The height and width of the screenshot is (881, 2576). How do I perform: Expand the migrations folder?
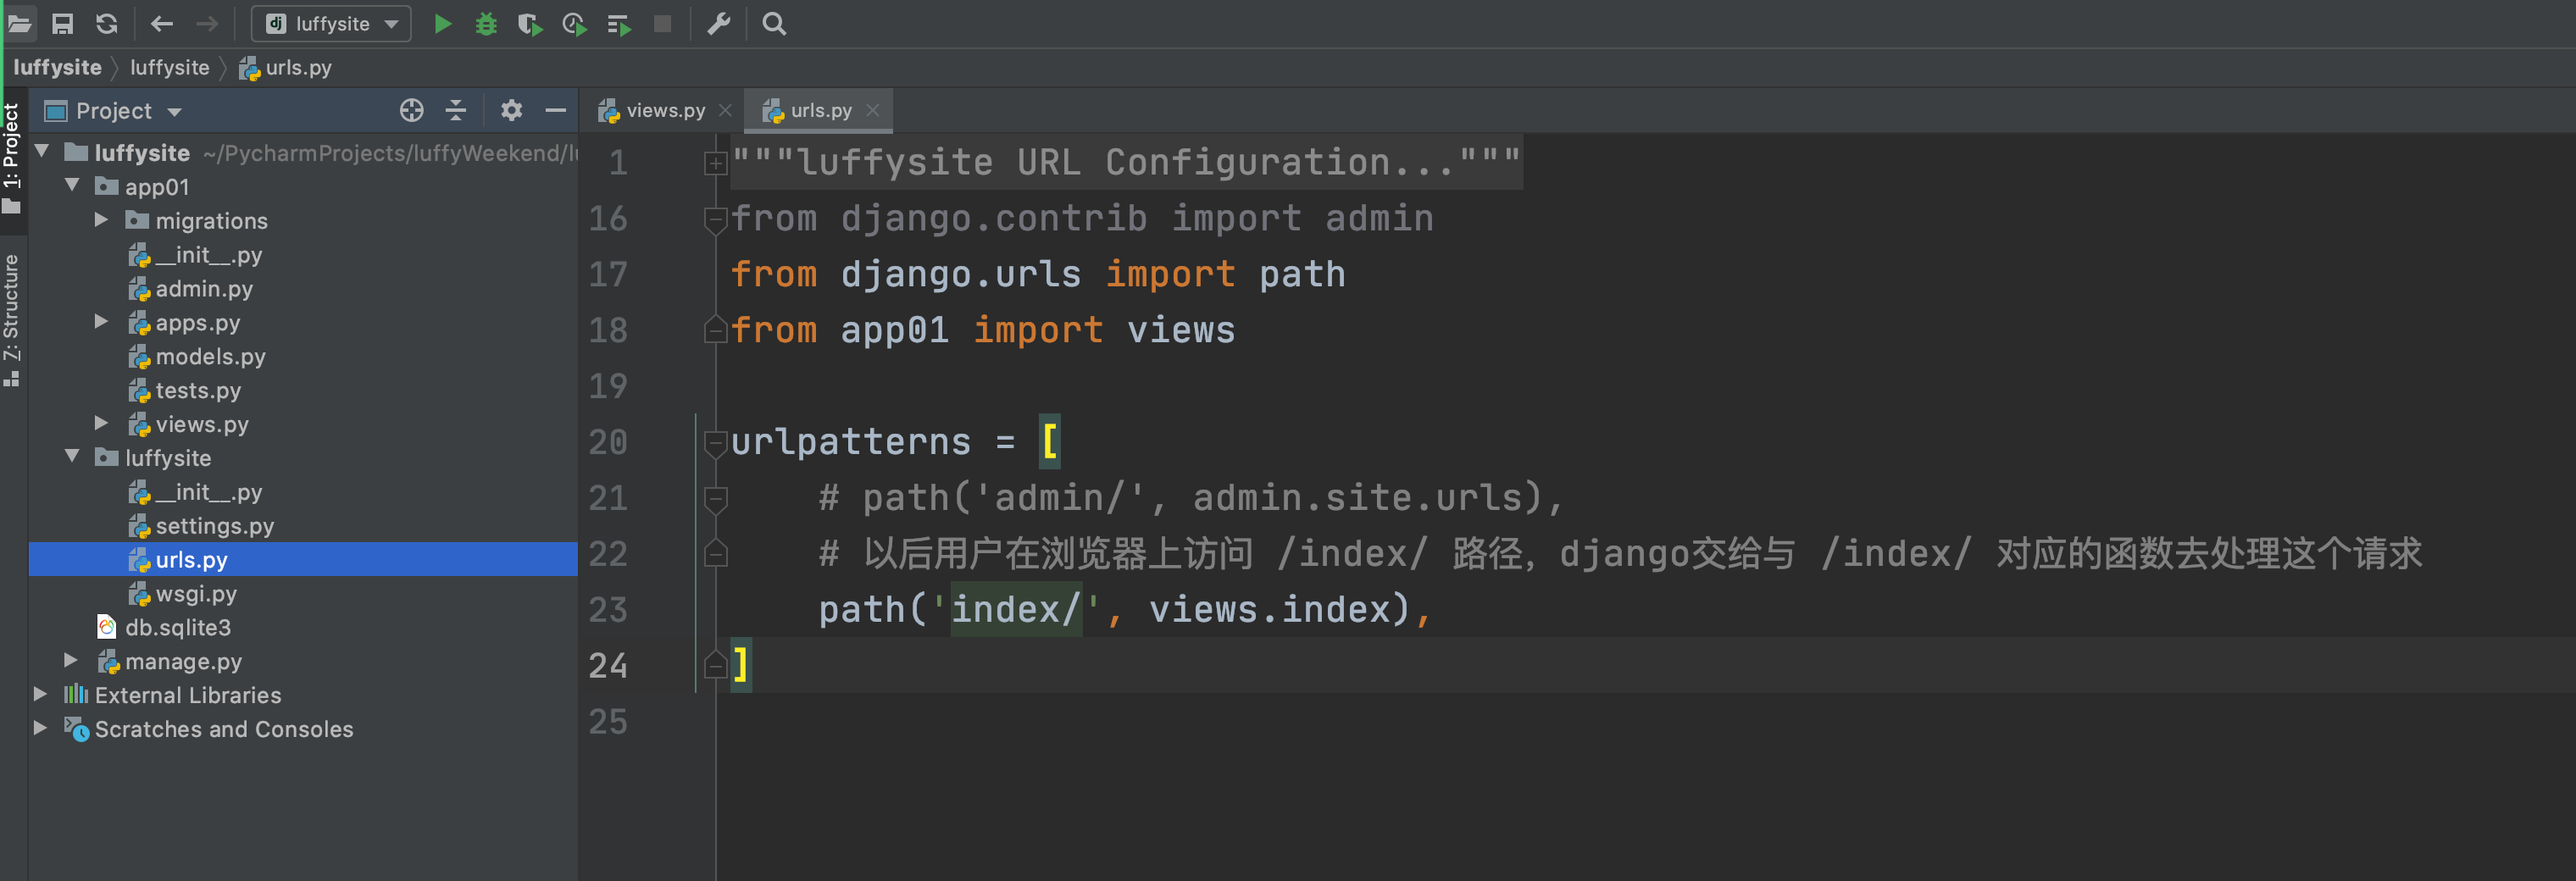tap(101, 220)
